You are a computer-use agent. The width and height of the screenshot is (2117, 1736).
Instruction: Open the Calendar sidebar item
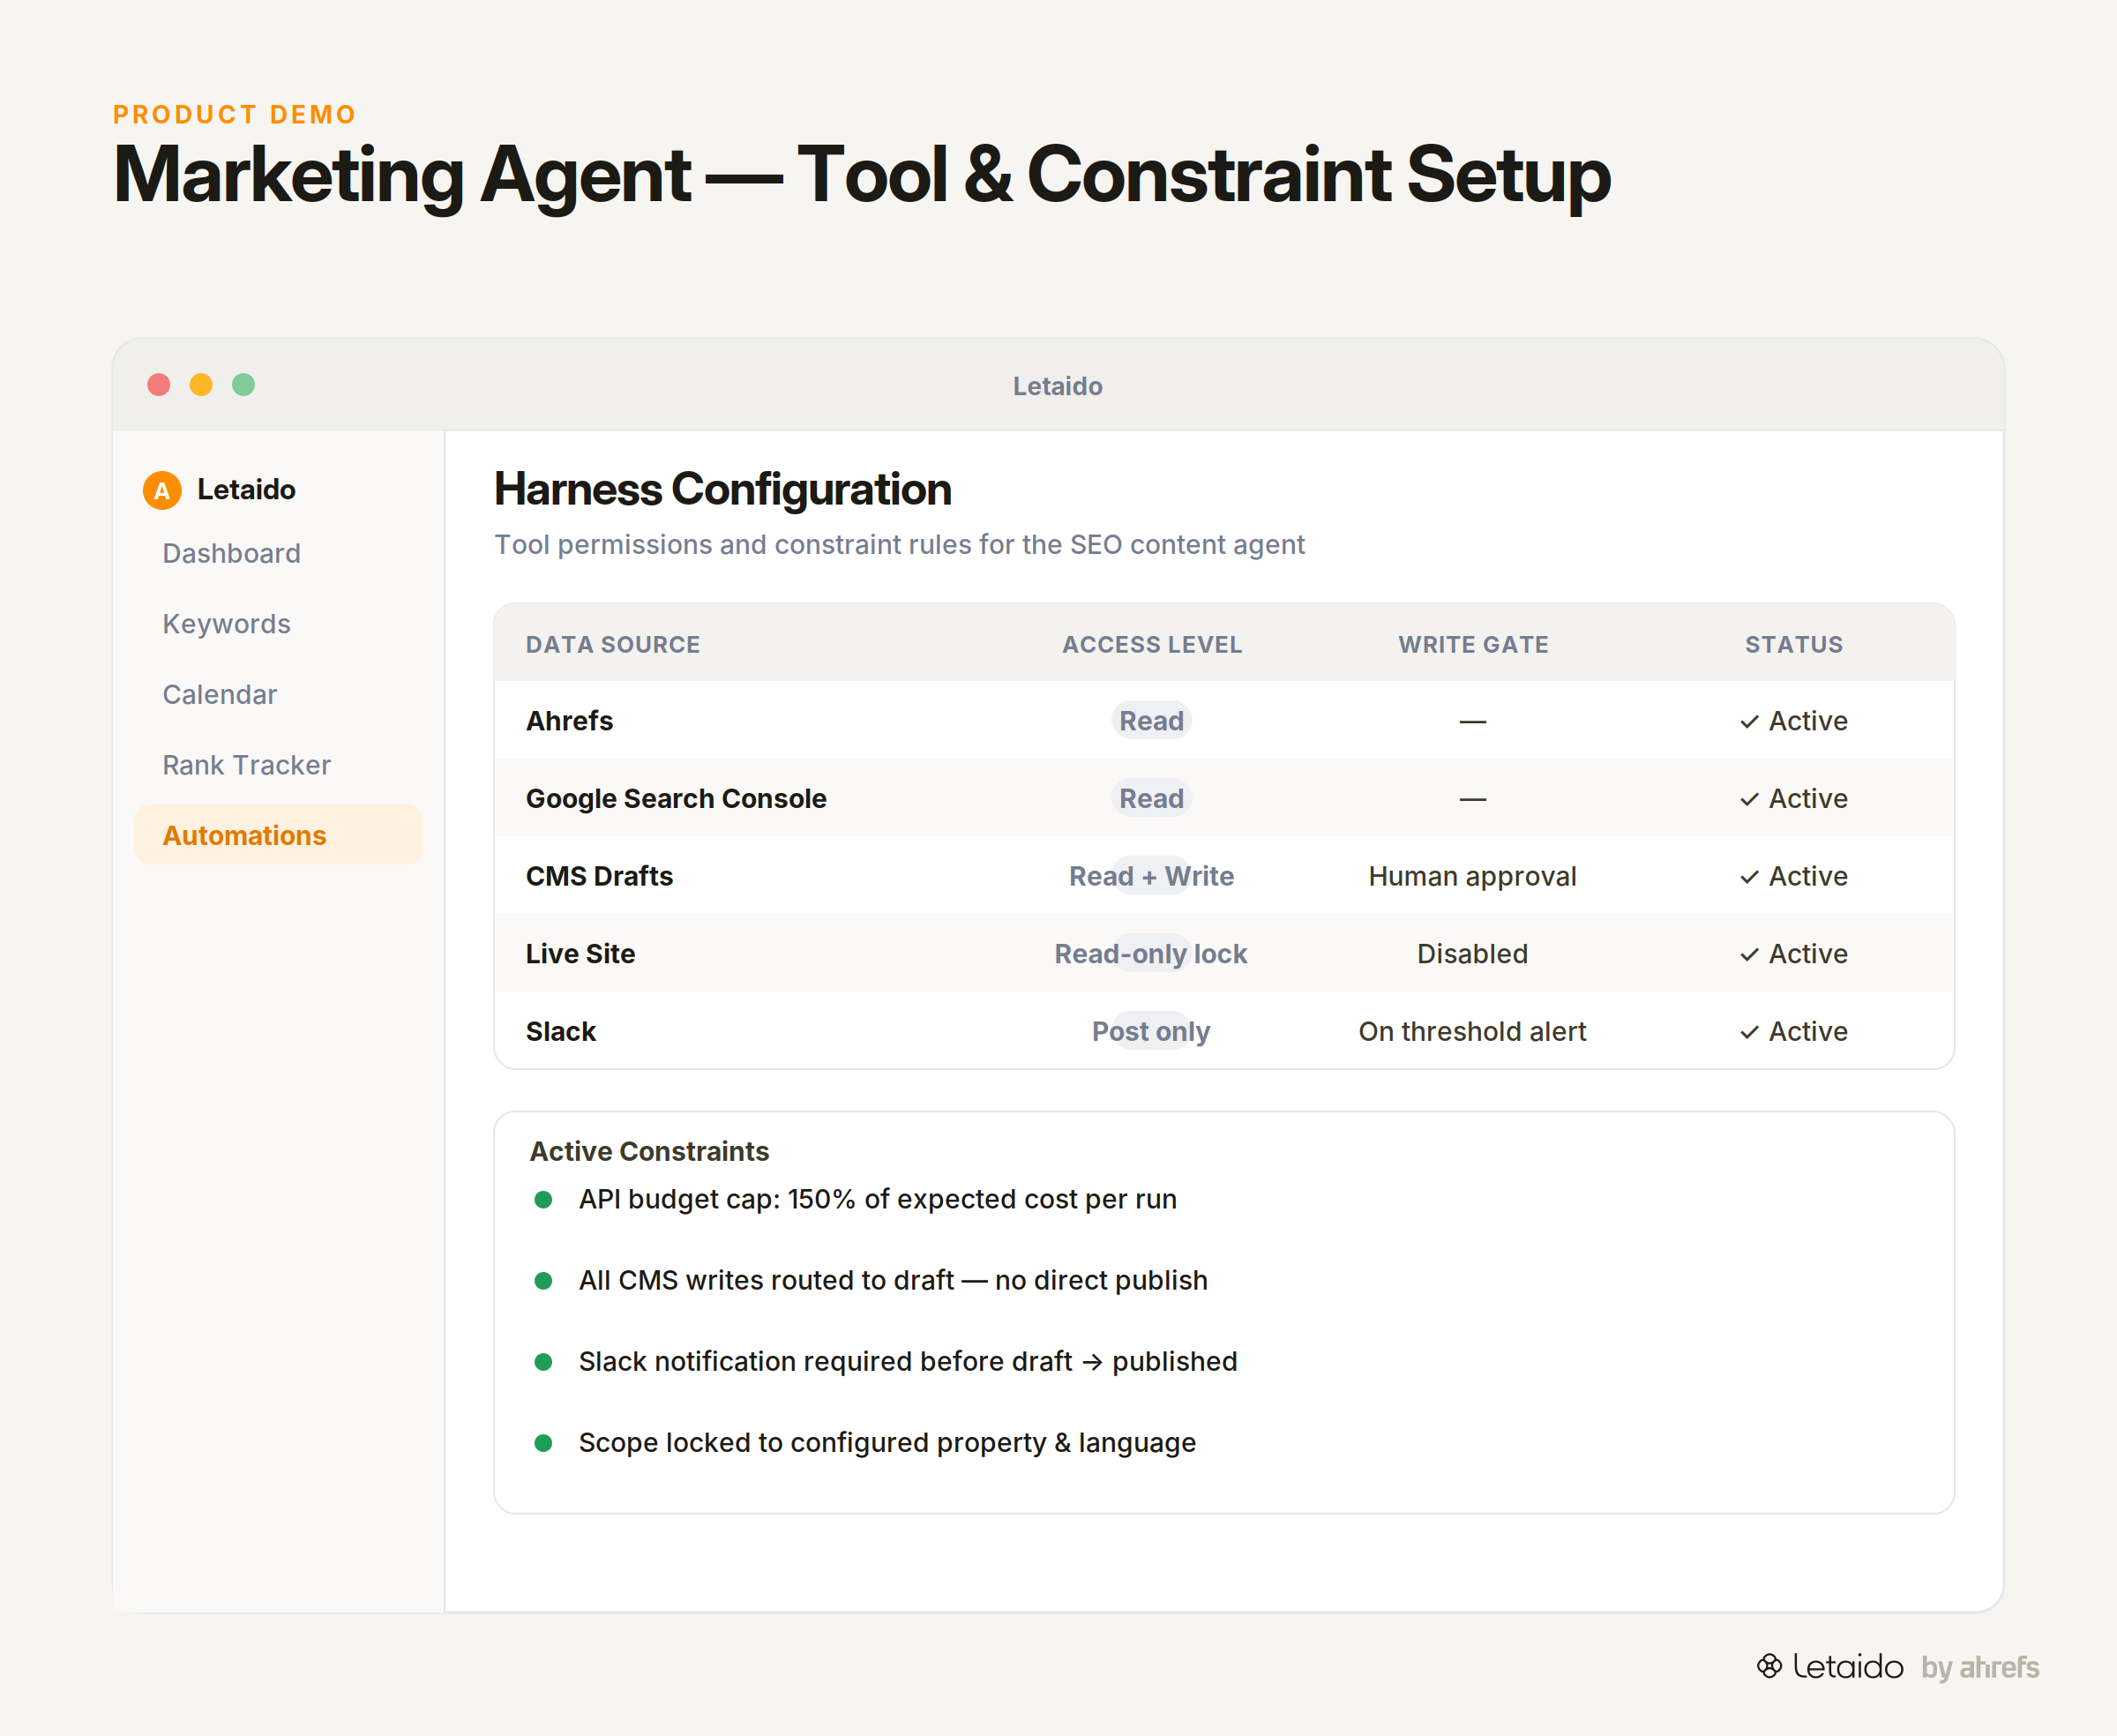tap(219, 694)
